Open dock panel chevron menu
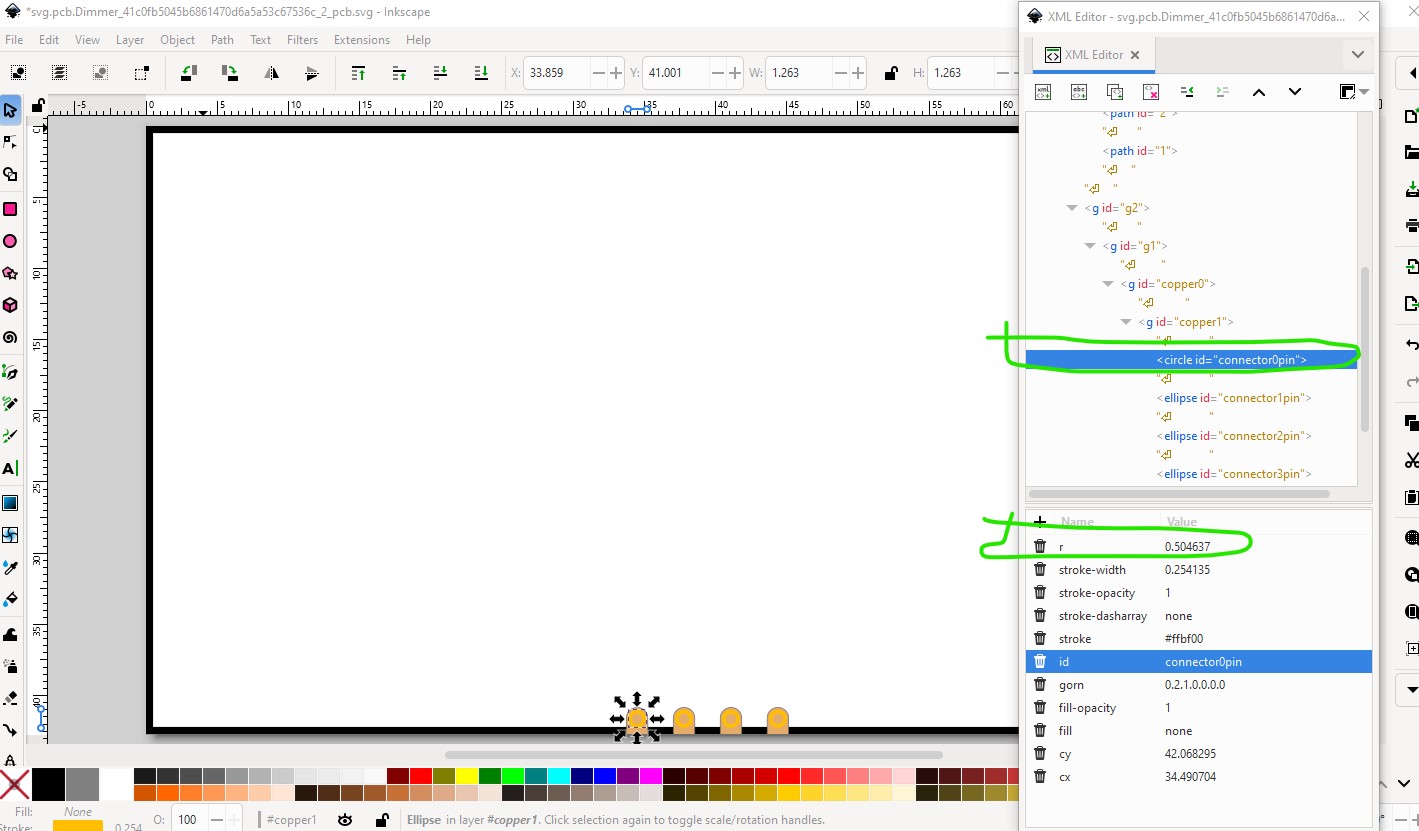1419x831 pixels. click(1357, 55)
